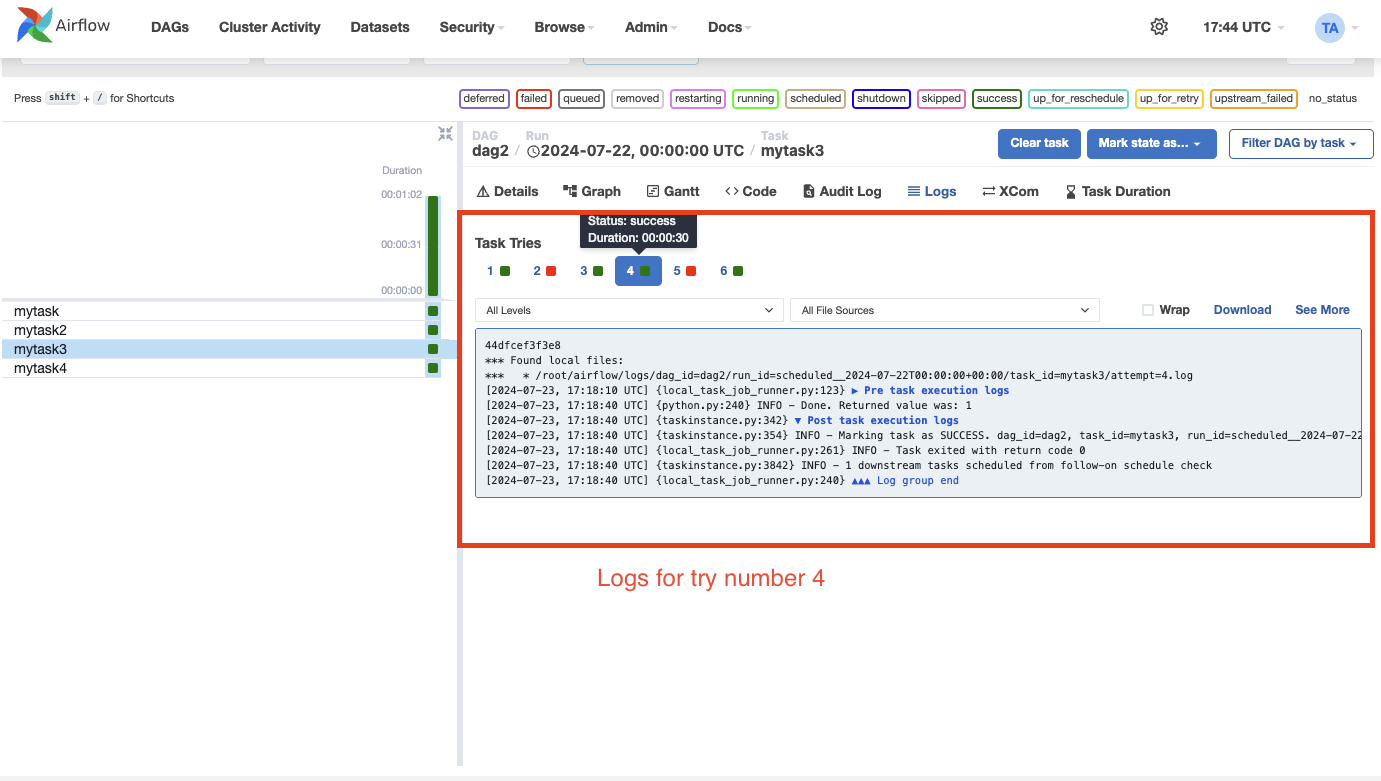Toggle the failed status filter
1381x781 pixels.
point(533,98)
